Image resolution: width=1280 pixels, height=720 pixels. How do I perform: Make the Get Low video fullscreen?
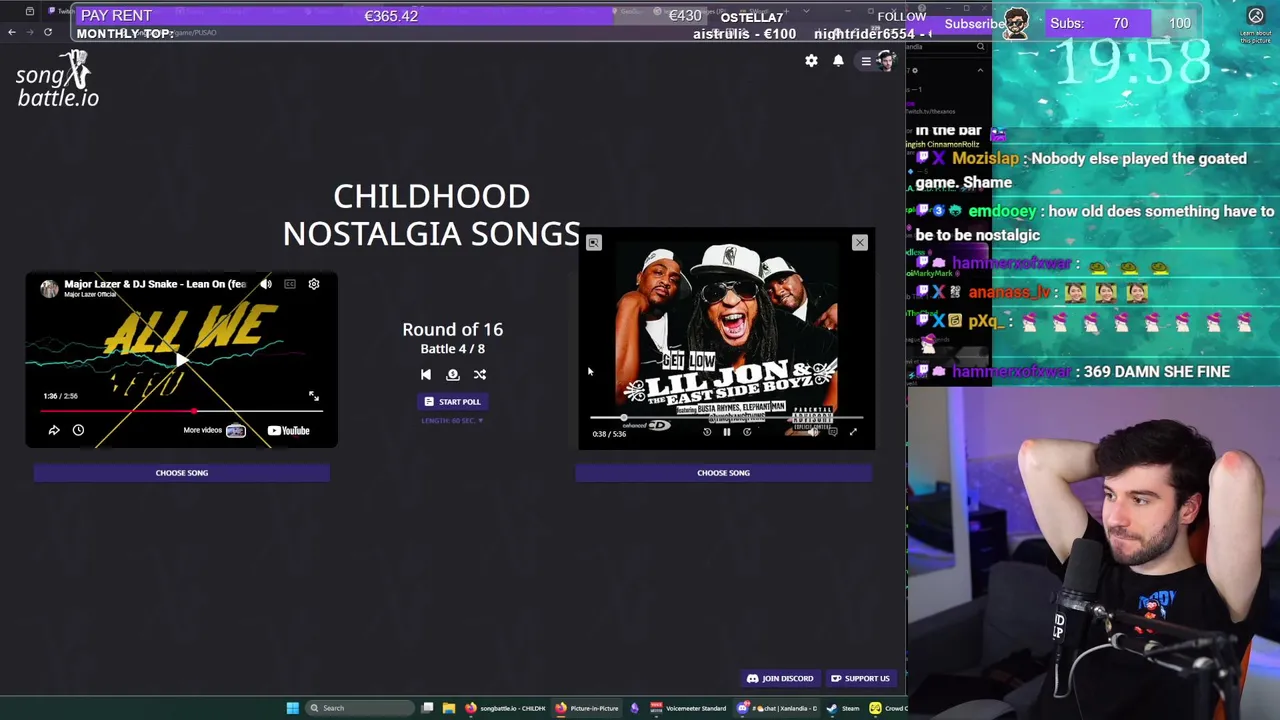[x=853, y=432]
